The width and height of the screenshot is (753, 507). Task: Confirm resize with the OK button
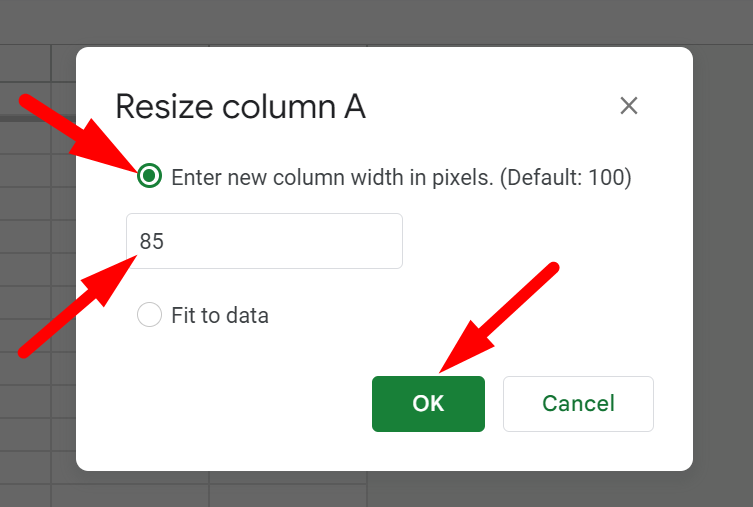click(428, 404)
